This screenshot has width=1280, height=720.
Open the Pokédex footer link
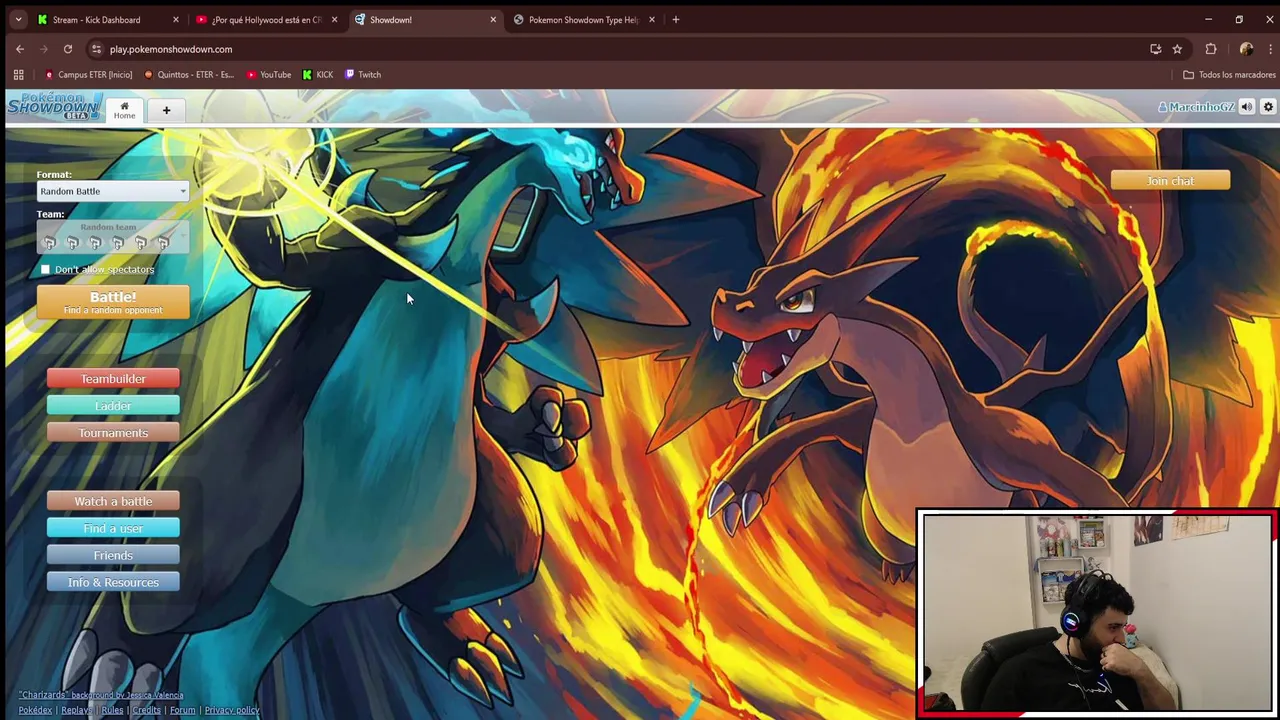pyautogui.click(x=35, y=710)
